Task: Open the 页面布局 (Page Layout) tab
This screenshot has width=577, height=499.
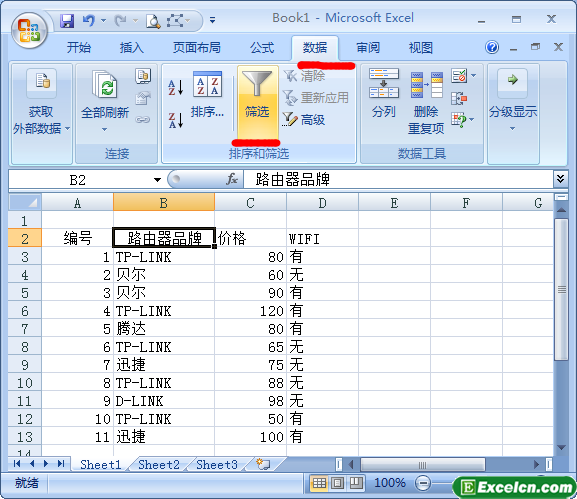Action: pos(197,47)
